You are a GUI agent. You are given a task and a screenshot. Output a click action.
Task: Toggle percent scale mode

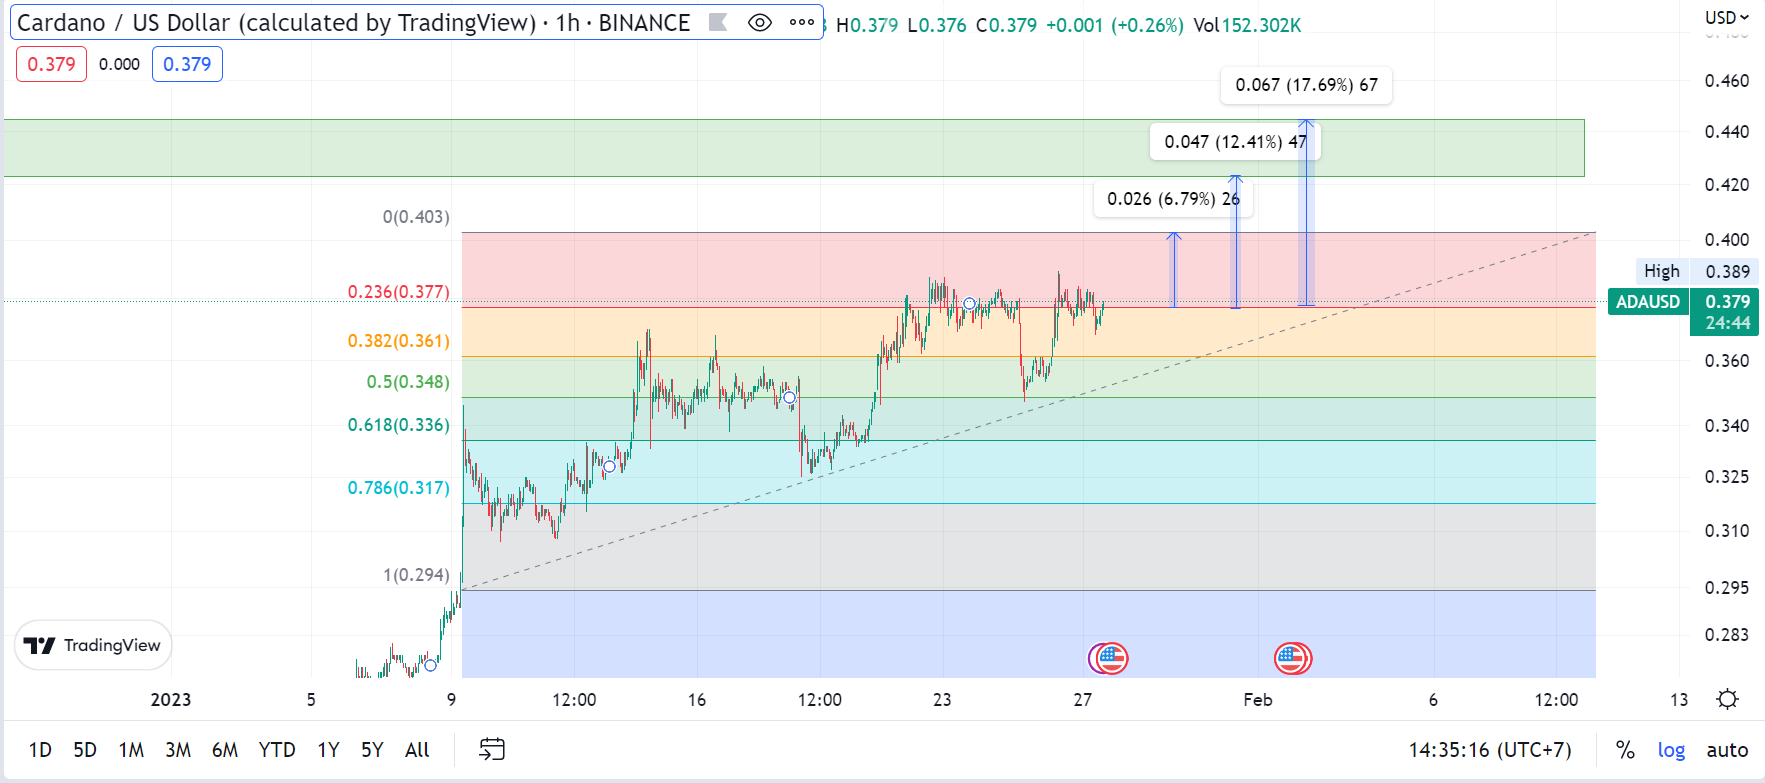pos(1625,750)
